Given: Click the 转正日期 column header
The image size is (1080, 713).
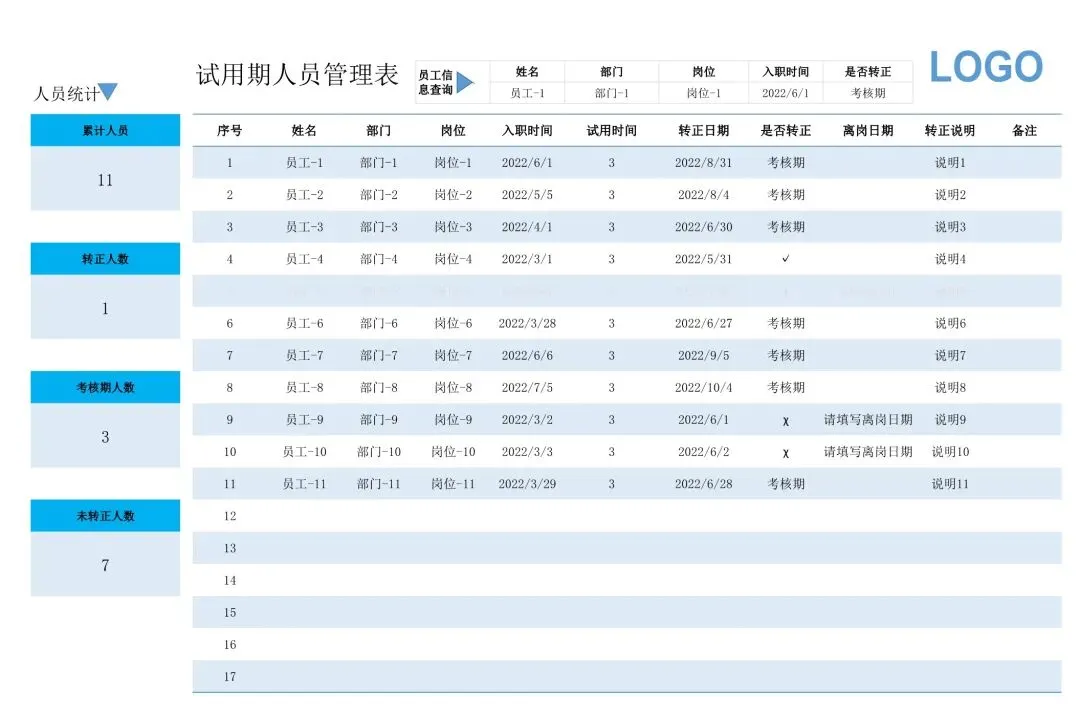Looking at the screenshot, I should click(x=703, y=130).
